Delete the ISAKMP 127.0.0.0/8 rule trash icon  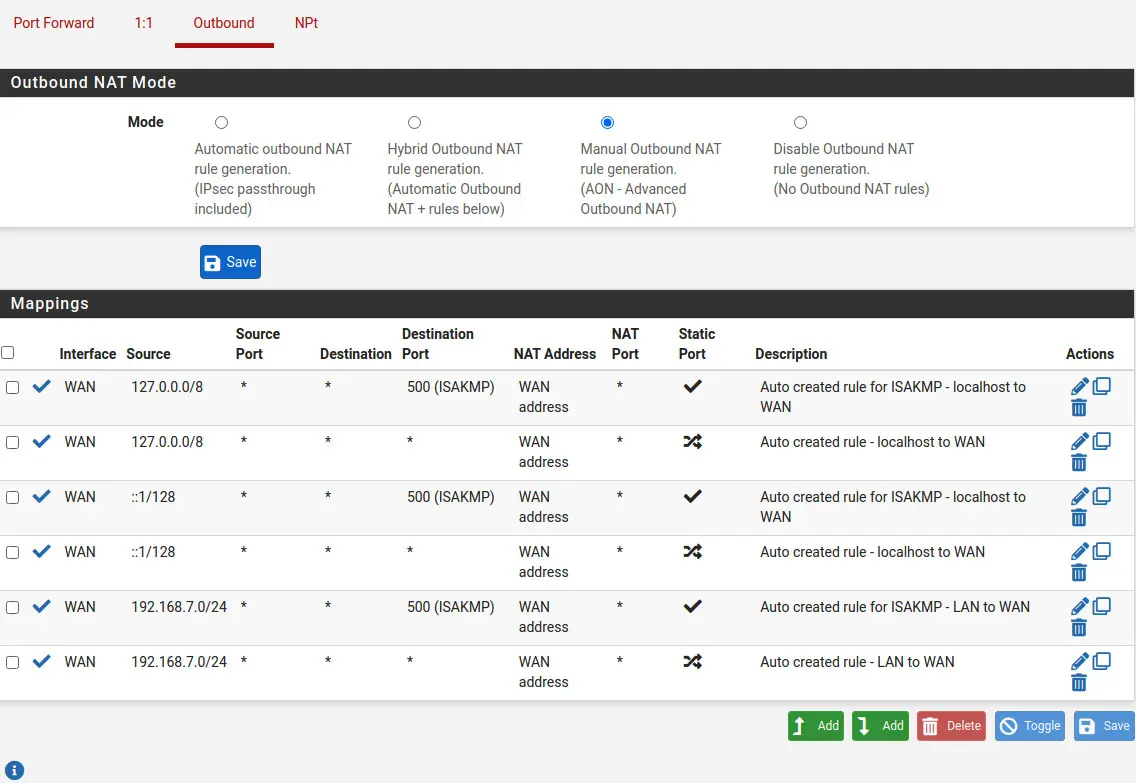[1079, 408]
